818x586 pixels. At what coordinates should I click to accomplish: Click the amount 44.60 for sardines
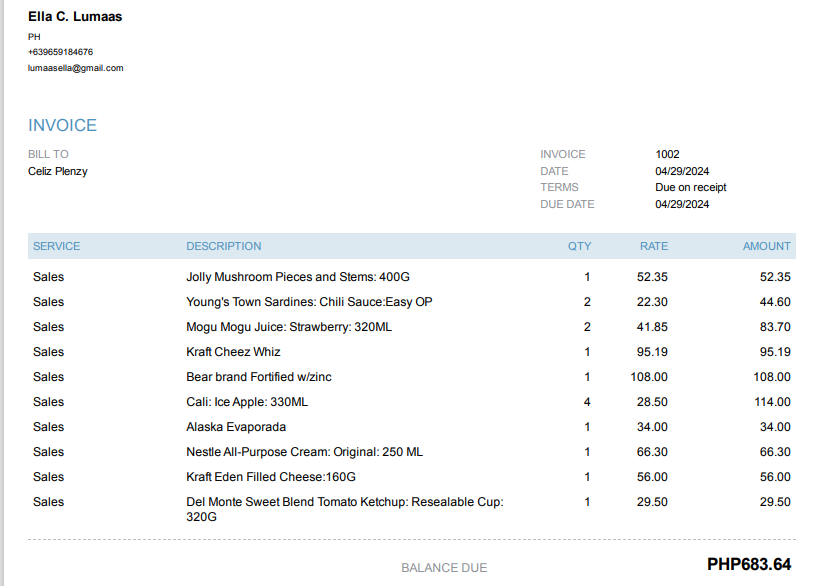click(x=775, y=302)
